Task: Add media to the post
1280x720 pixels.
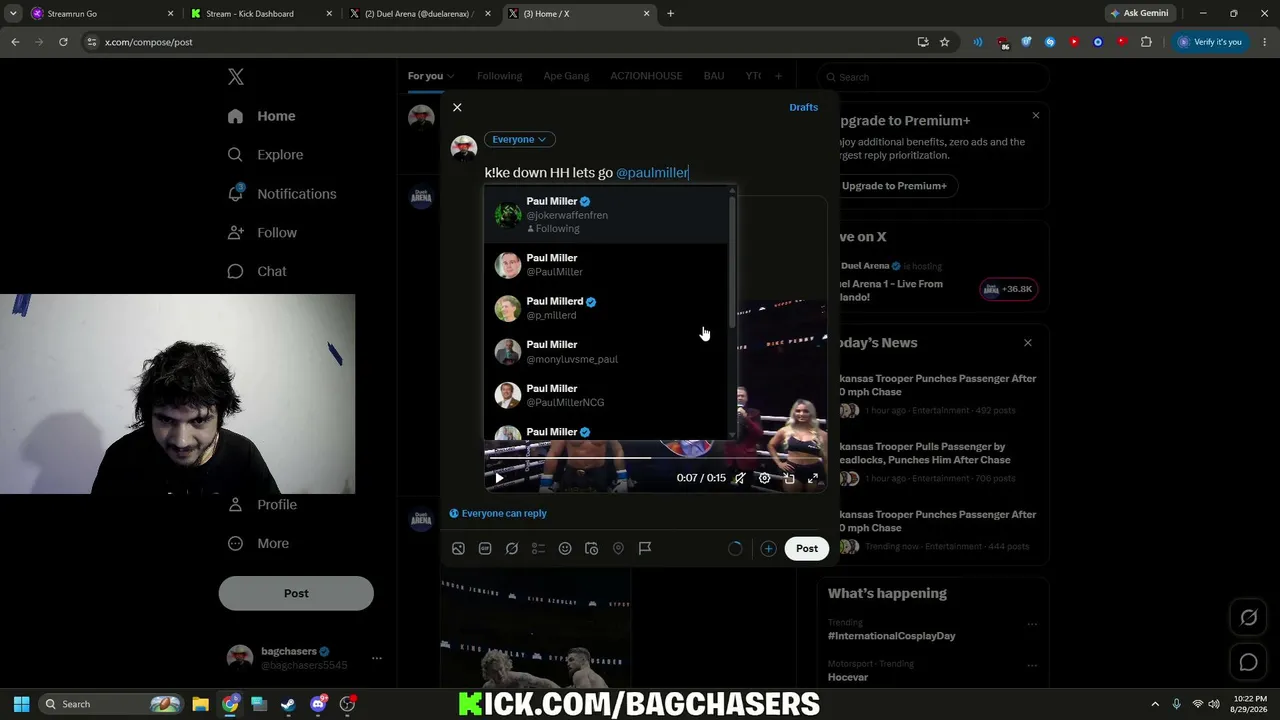Action: click(458, 548)
